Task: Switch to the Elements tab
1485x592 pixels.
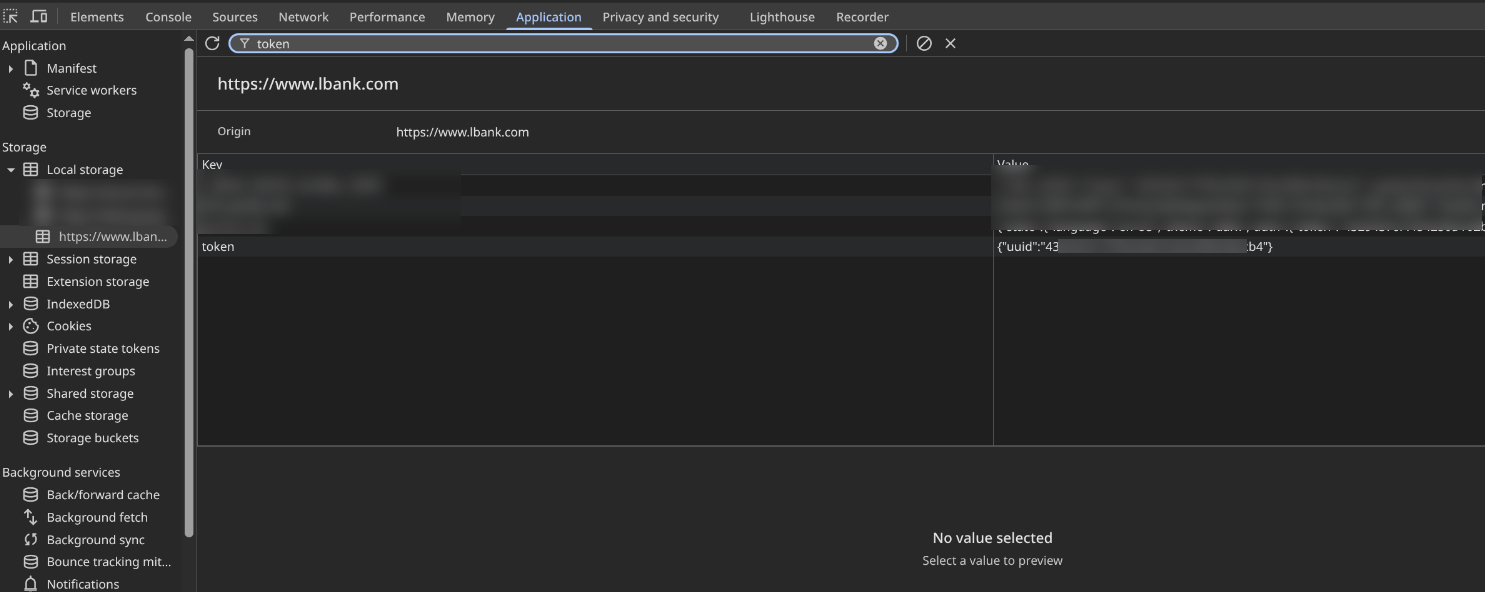Action: tap(97, 17)
